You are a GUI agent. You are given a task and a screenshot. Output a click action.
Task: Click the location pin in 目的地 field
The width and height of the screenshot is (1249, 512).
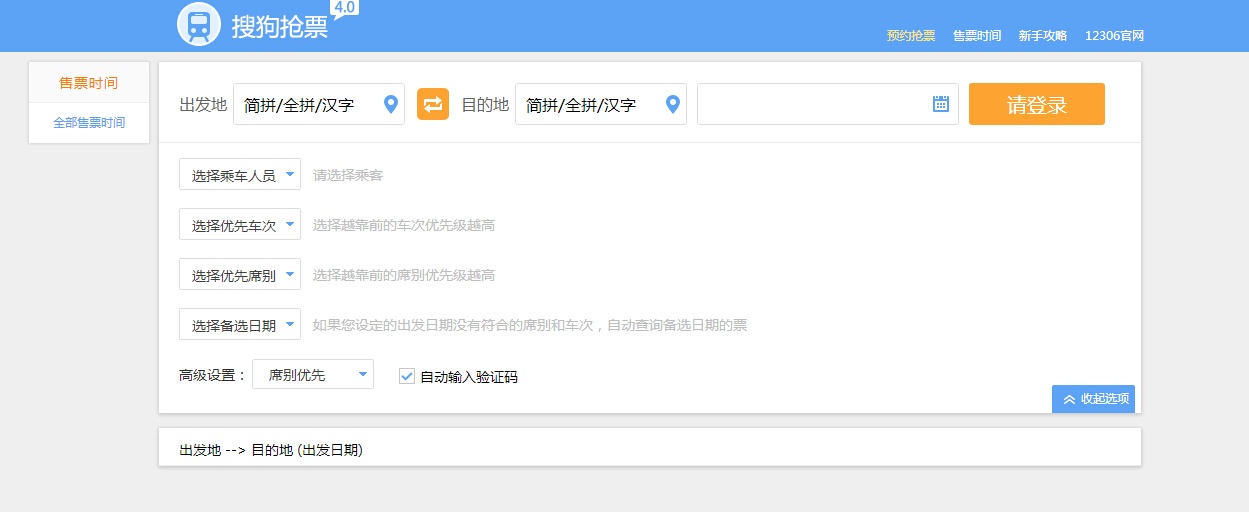pos(673,104)
